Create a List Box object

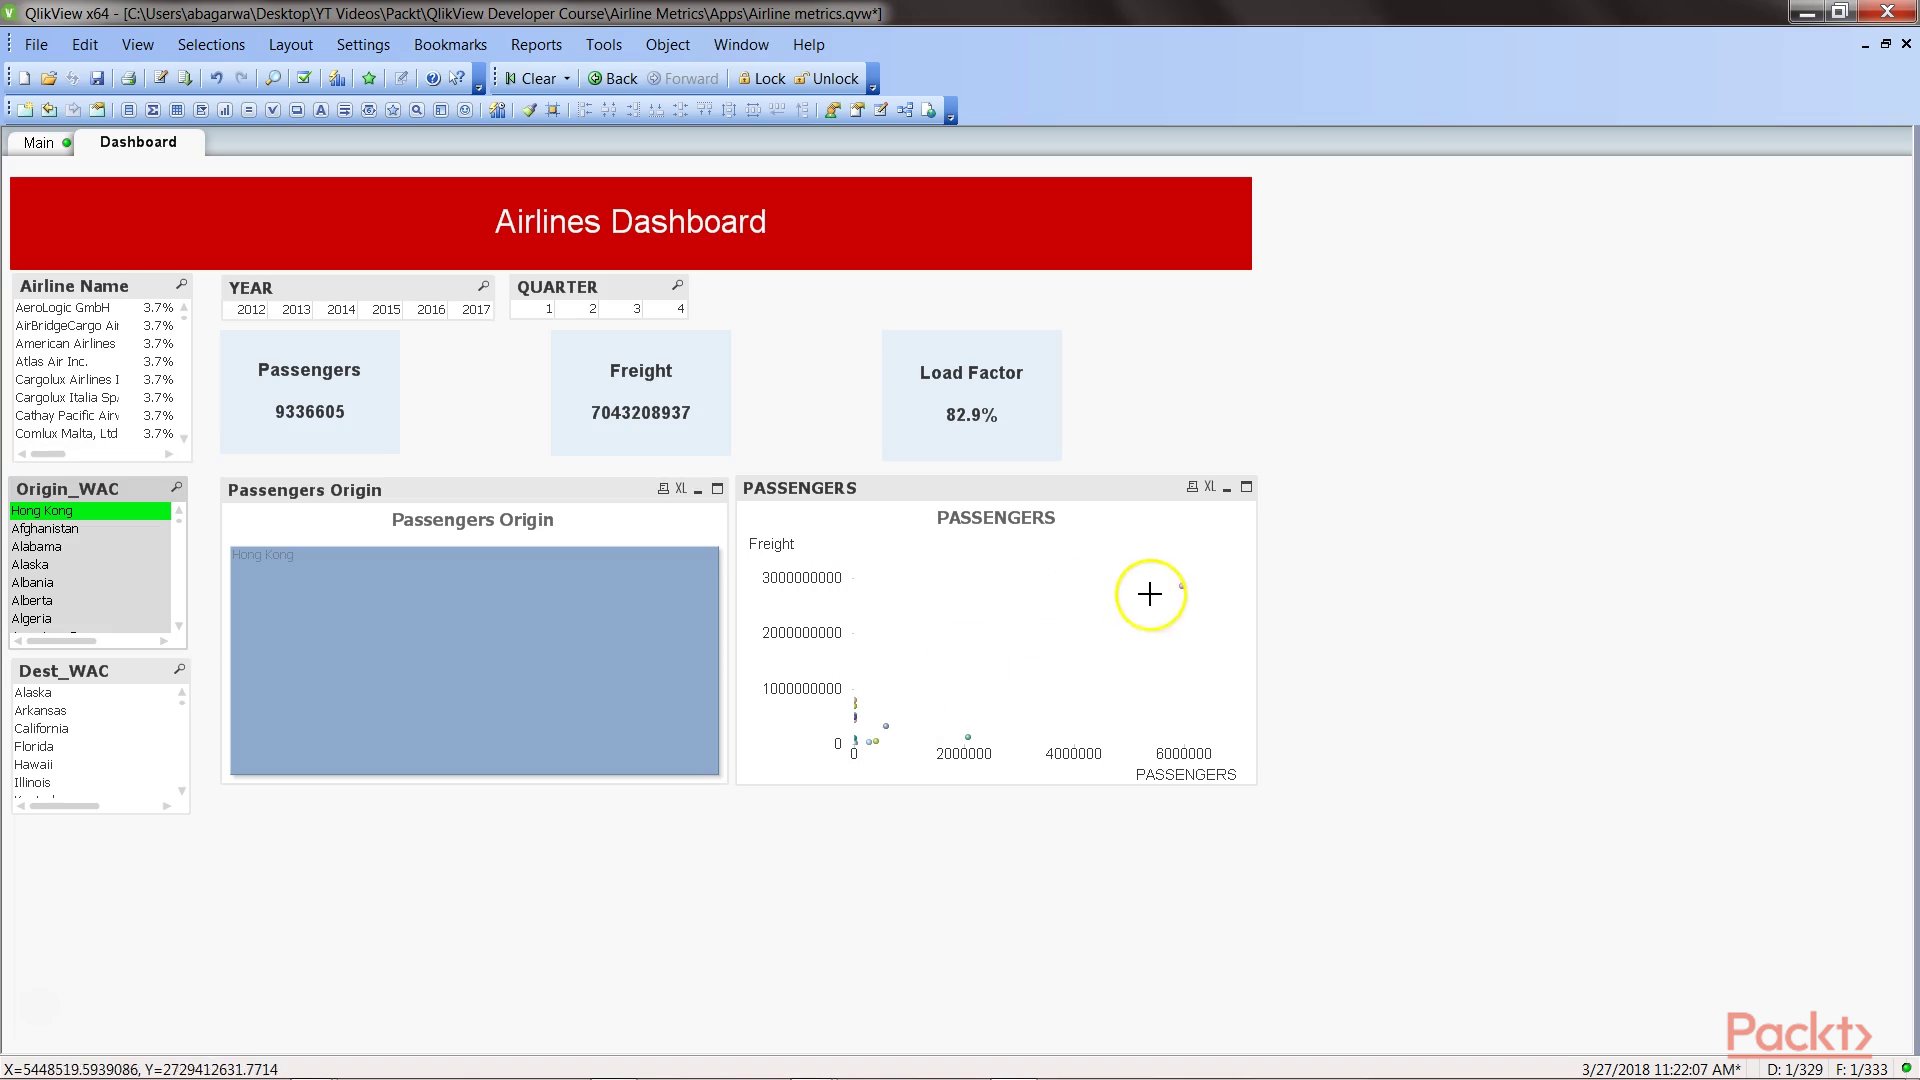pos(129,110)
